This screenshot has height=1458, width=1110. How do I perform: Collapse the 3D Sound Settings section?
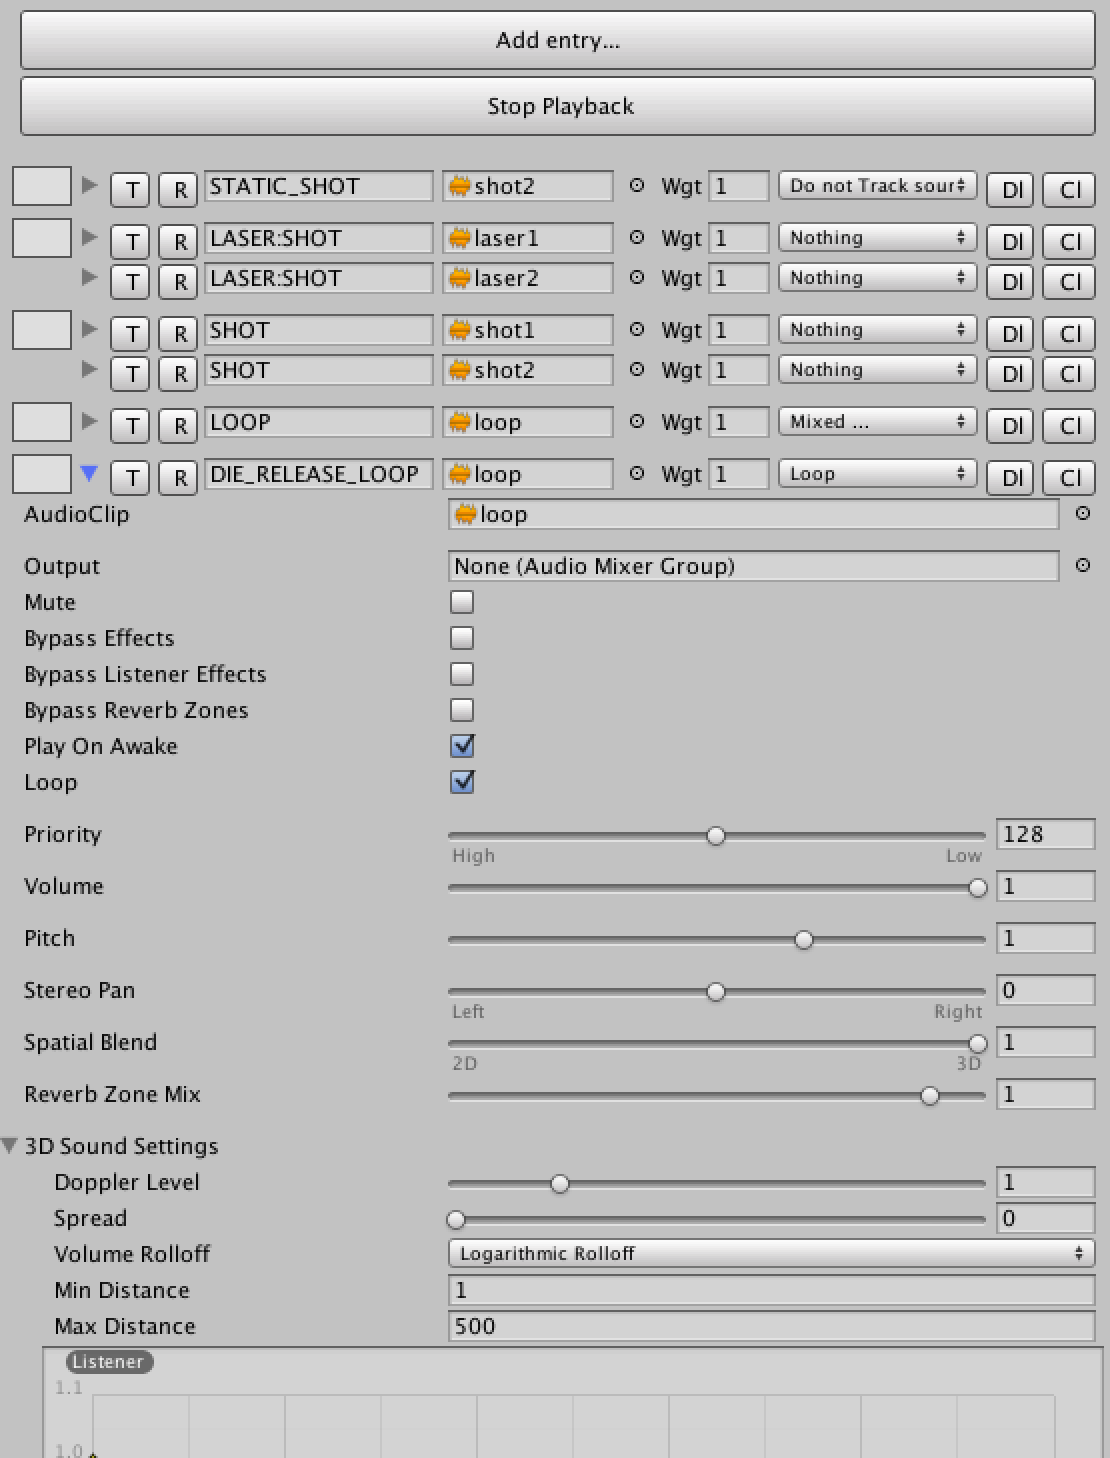(x=10, y=1146)
